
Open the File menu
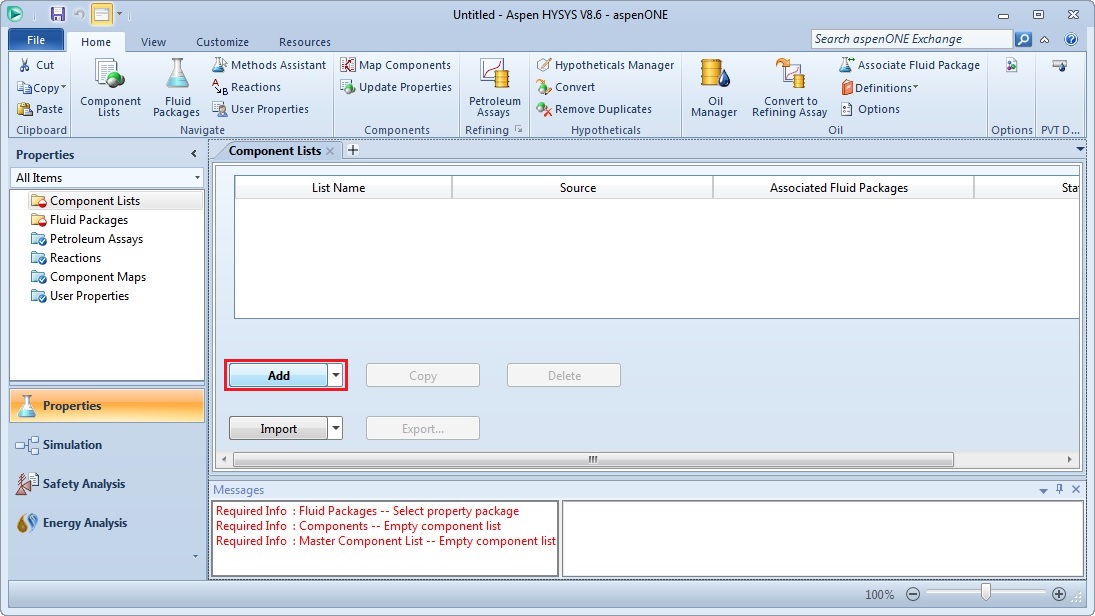pos(36,41)
